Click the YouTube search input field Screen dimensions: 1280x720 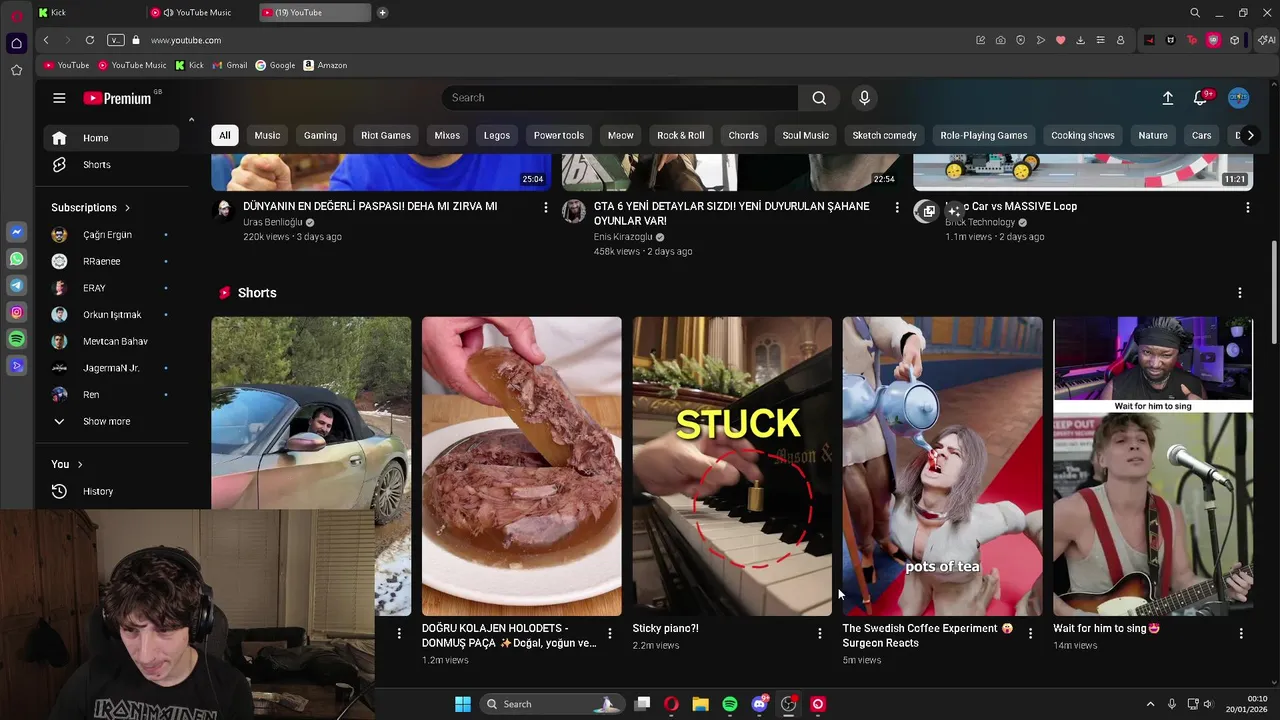(x=620, y=98)
